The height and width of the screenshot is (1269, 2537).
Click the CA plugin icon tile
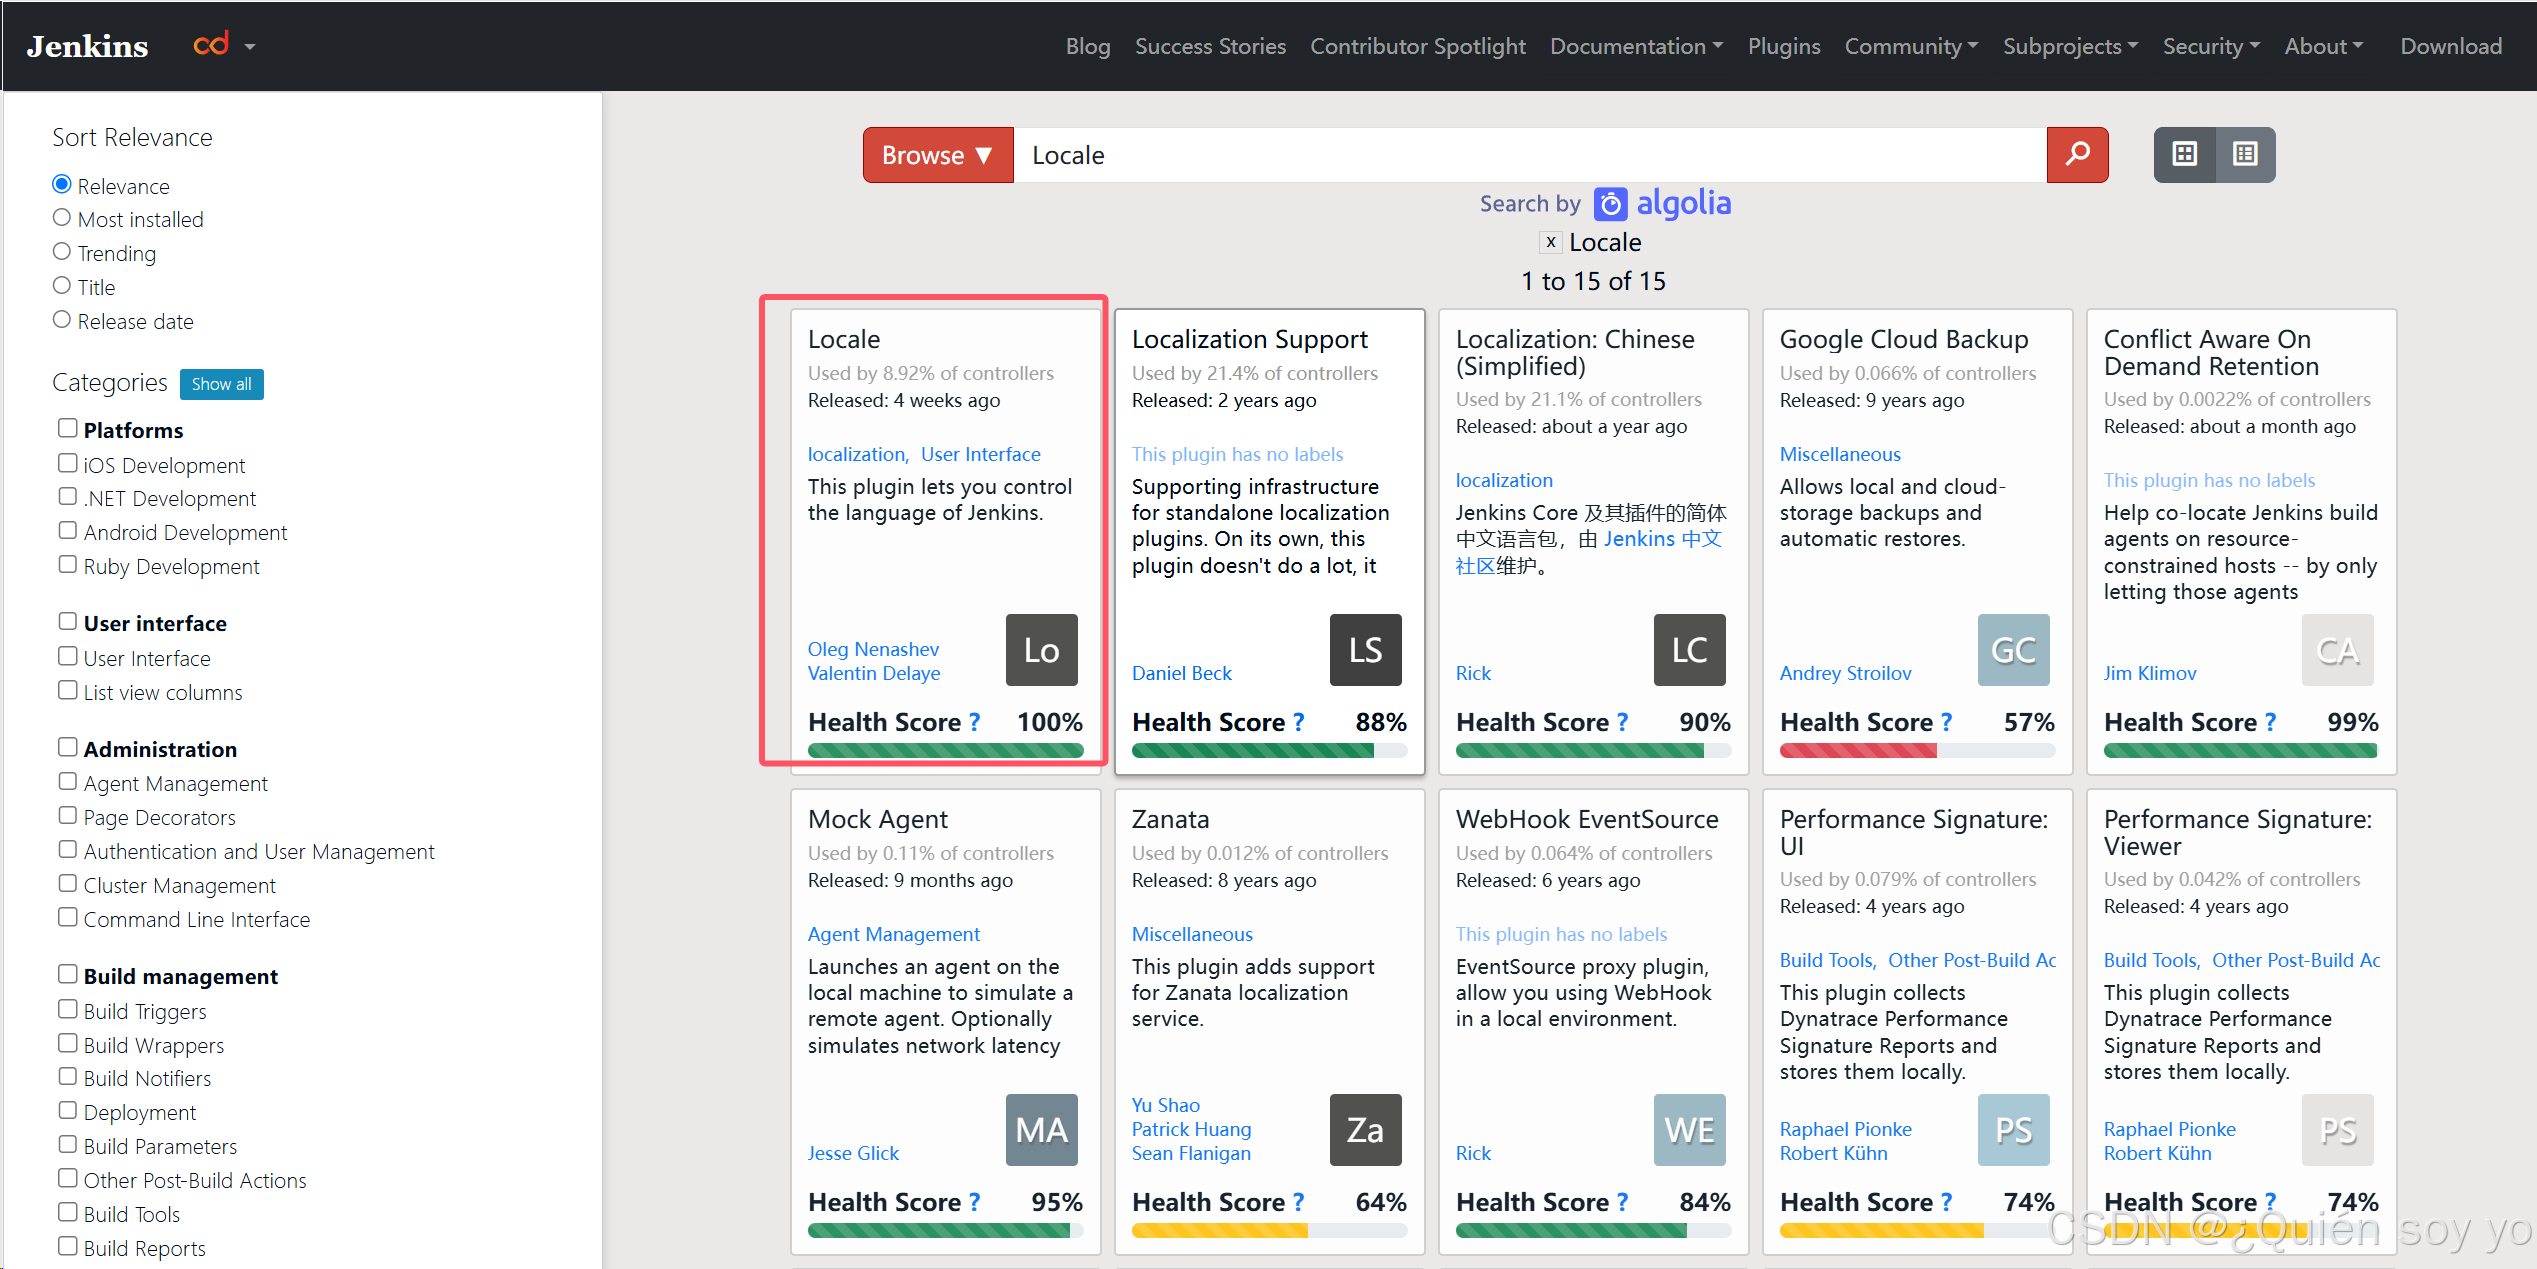tap(2337, 650)
